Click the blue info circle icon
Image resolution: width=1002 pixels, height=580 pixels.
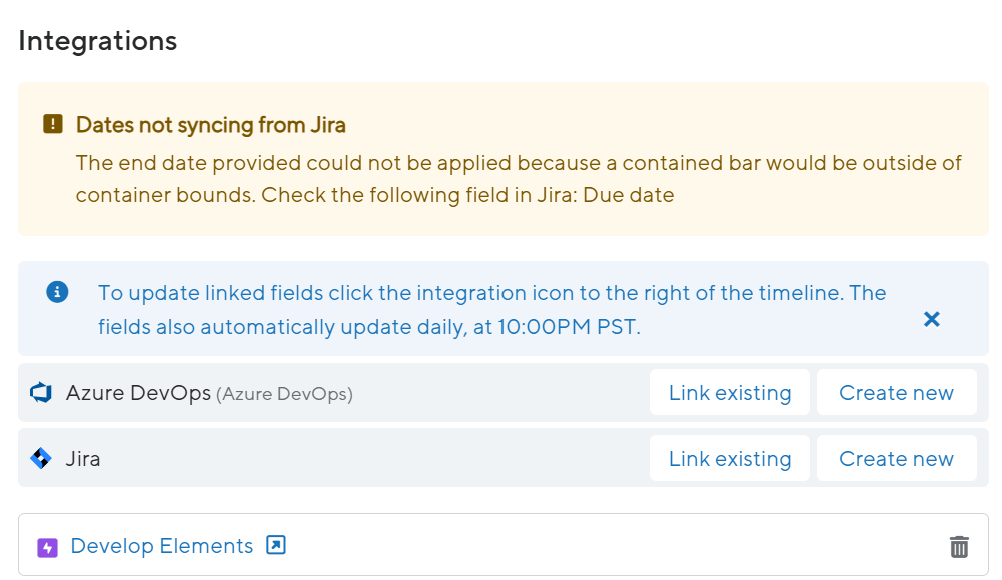coord(57,292)
